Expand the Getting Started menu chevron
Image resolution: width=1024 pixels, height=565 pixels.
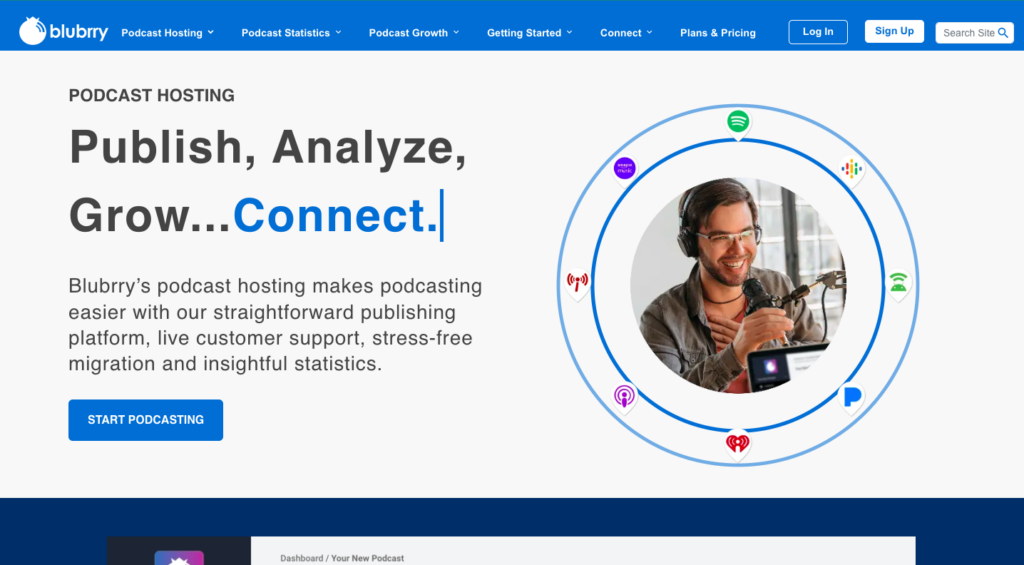tap(569, 32)
